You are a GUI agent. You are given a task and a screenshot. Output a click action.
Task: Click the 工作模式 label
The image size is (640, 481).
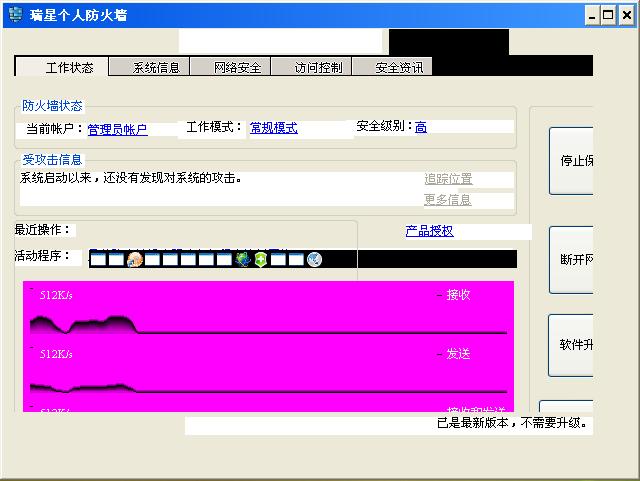point(214,127)
